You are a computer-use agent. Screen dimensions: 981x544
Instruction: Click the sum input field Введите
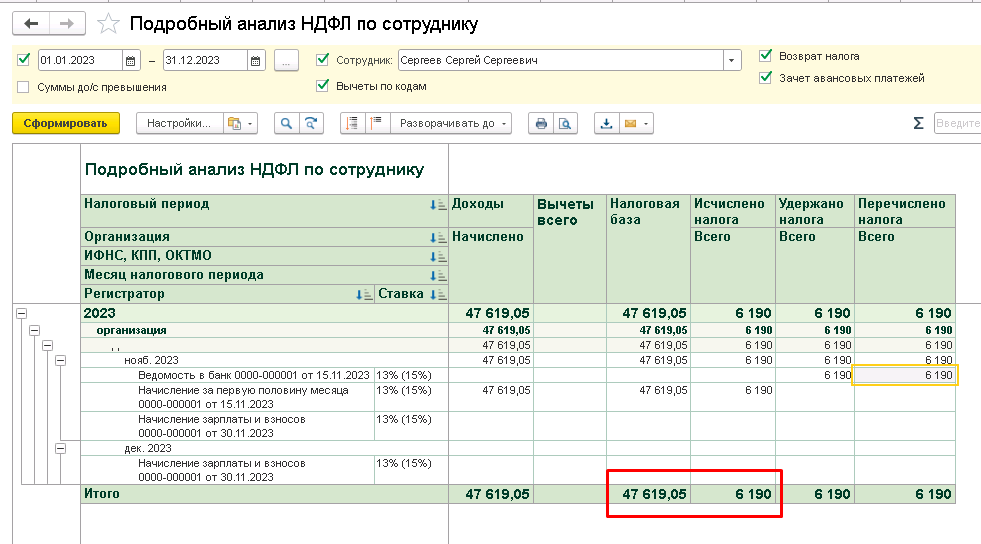click(957, 123)
